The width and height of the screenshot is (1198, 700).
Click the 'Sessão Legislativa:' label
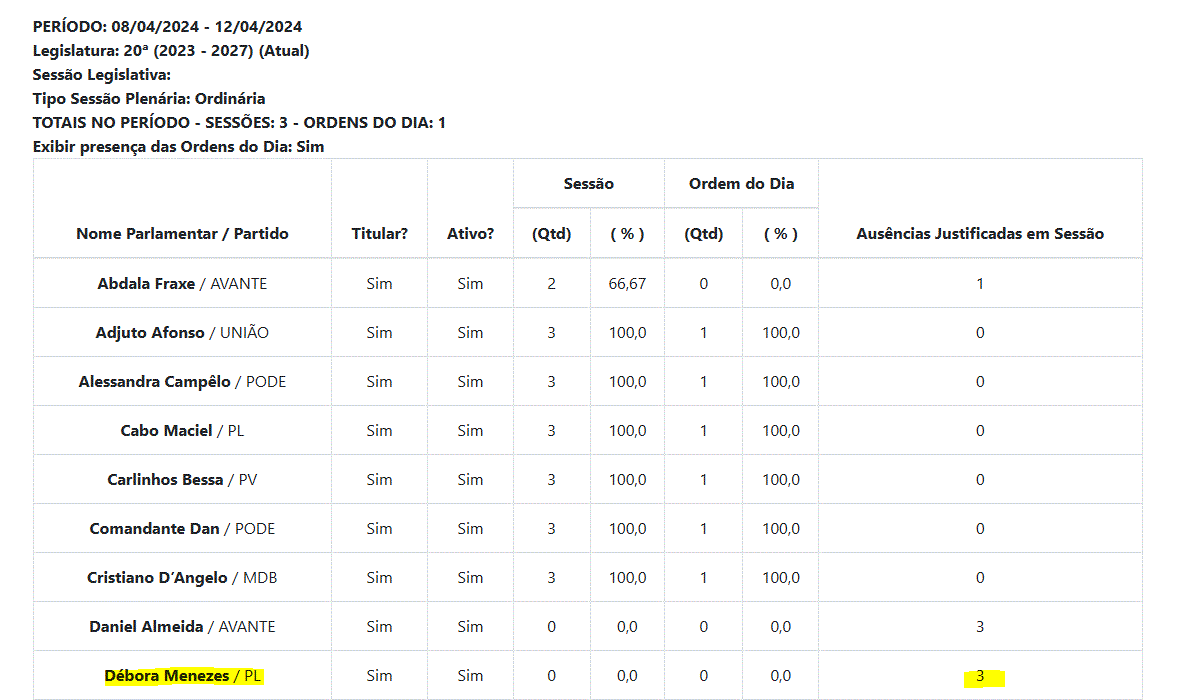coord(102,75)
